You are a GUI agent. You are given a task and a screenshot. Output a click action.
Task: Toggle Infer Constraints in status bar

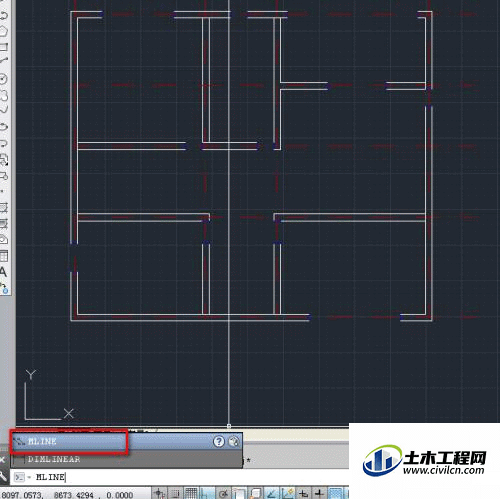(x=159, y=493)
